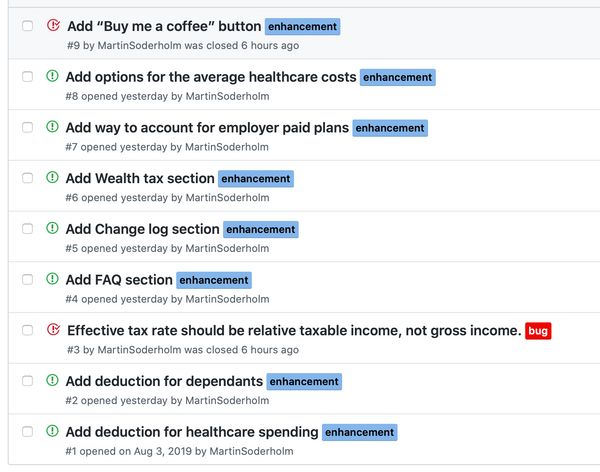Click closed issue icon for Effective tax rate bug
The height and width of the screenshot is (472, 600).
coord(53,329)
